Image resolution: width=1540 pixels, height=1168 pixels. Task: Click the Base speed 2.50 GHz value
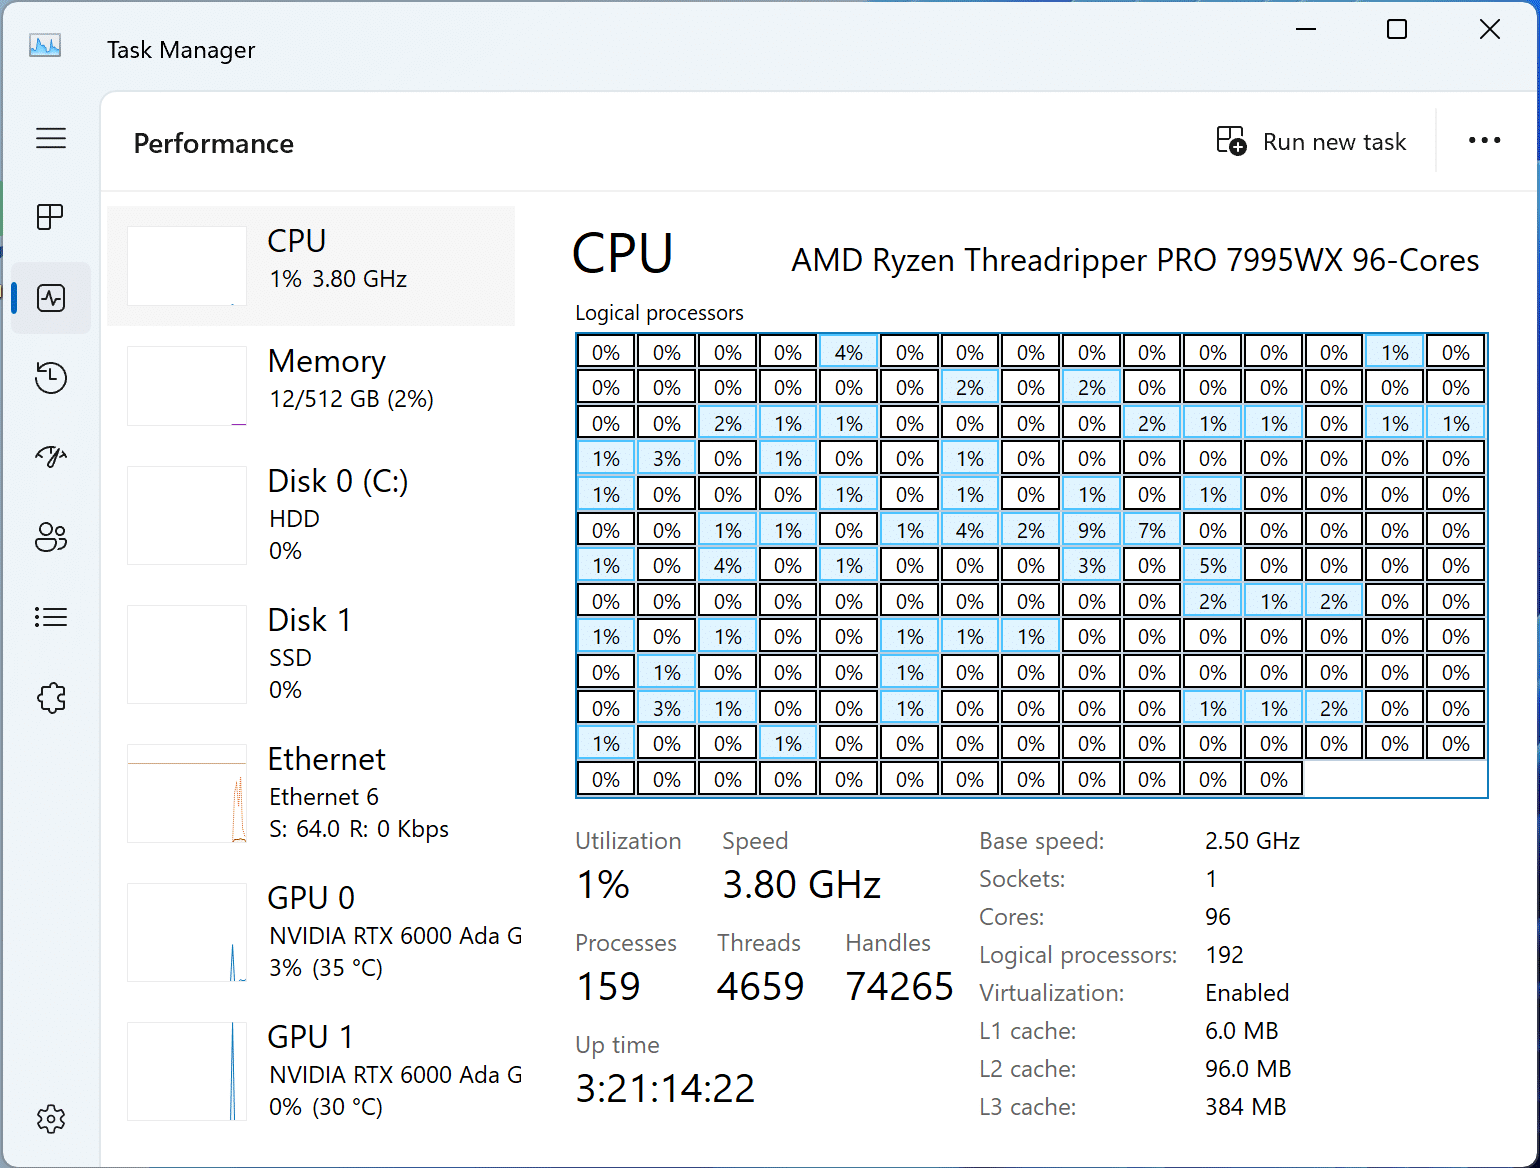[x=1252, y=841]
